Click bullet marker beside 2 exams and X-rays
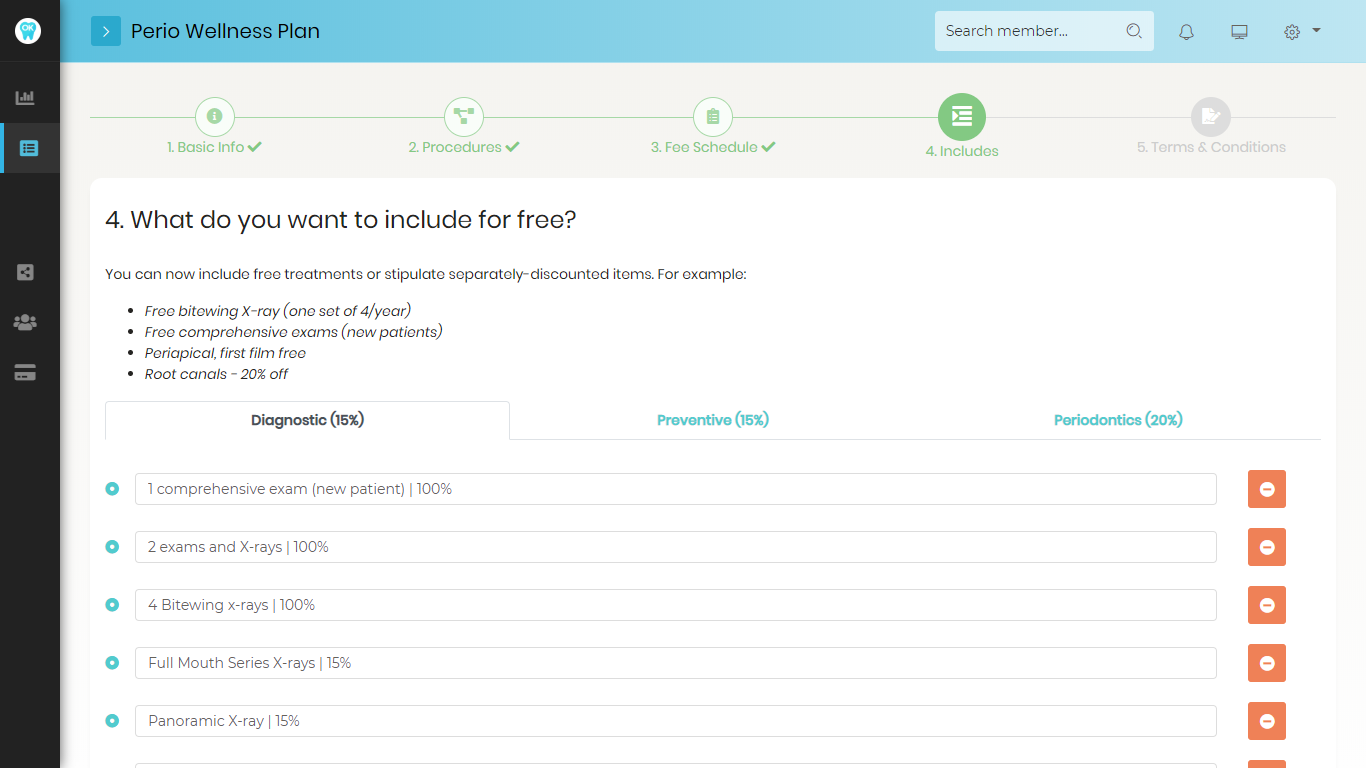Screen dimensions: 1366x768 tap(112, 547)
